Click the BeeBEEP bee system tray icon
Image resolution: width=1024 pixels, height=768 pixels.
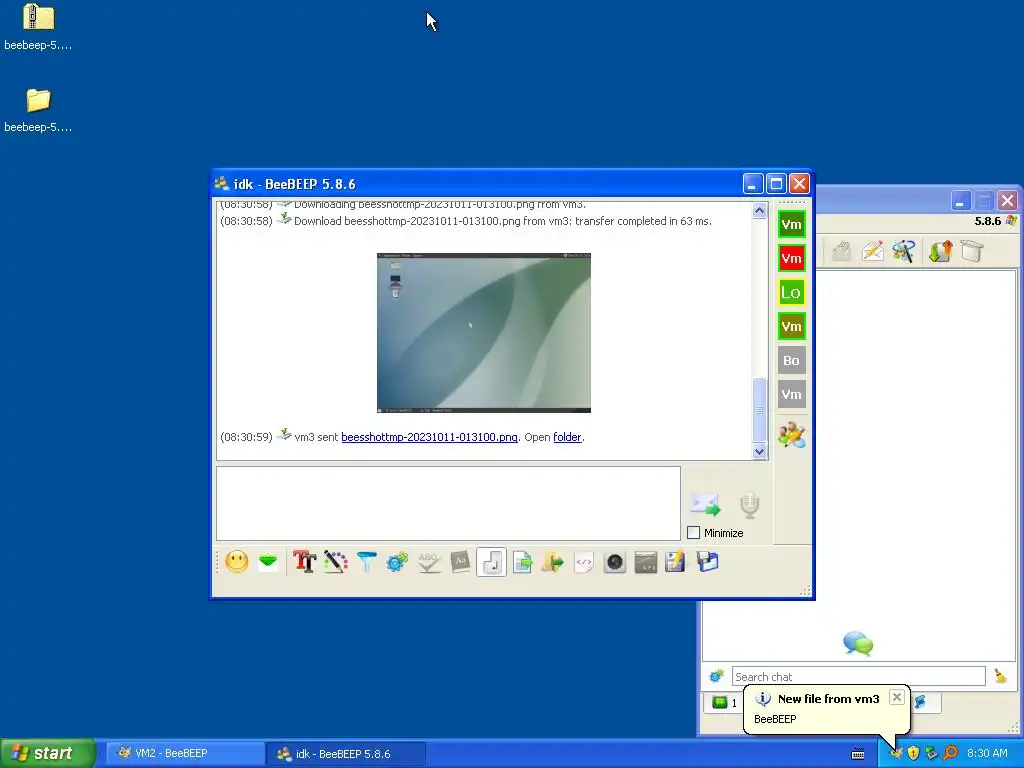point(896,753)
